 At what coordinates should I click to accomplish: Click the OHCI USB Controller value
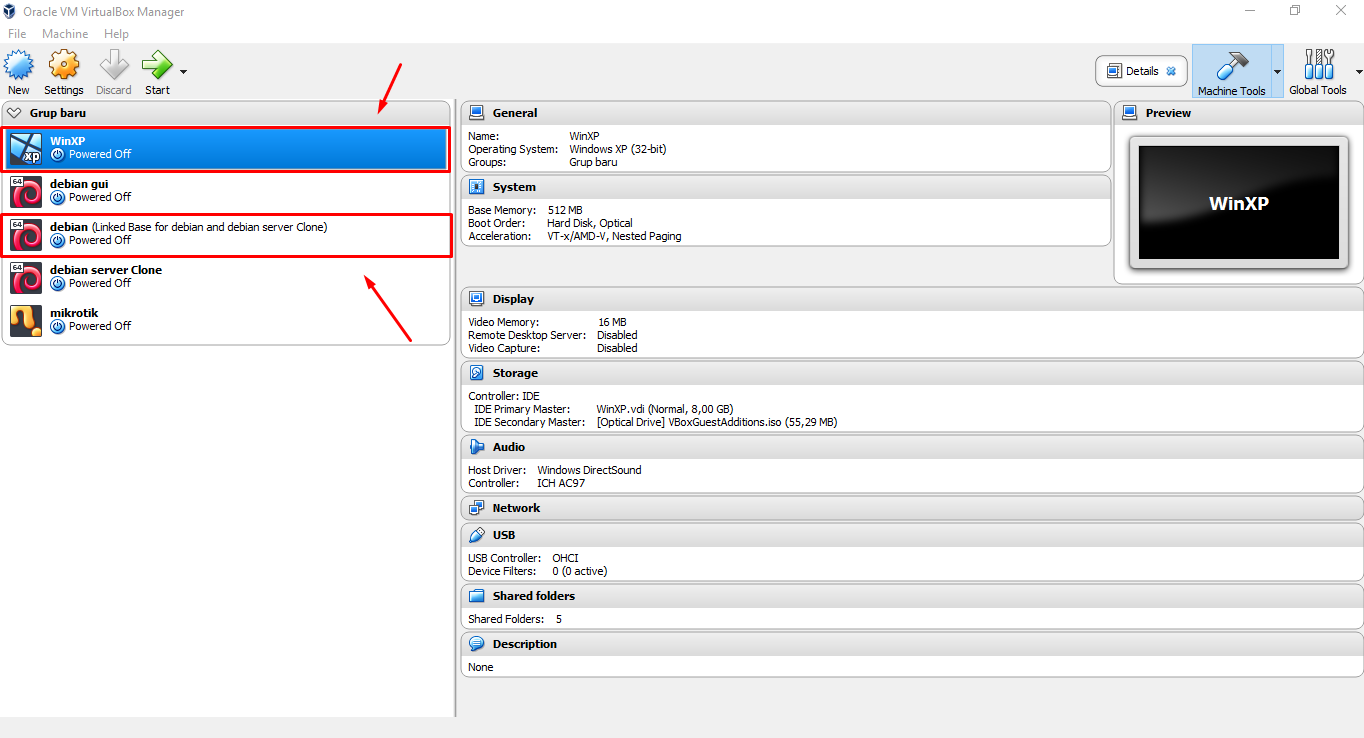pos(565,558)
